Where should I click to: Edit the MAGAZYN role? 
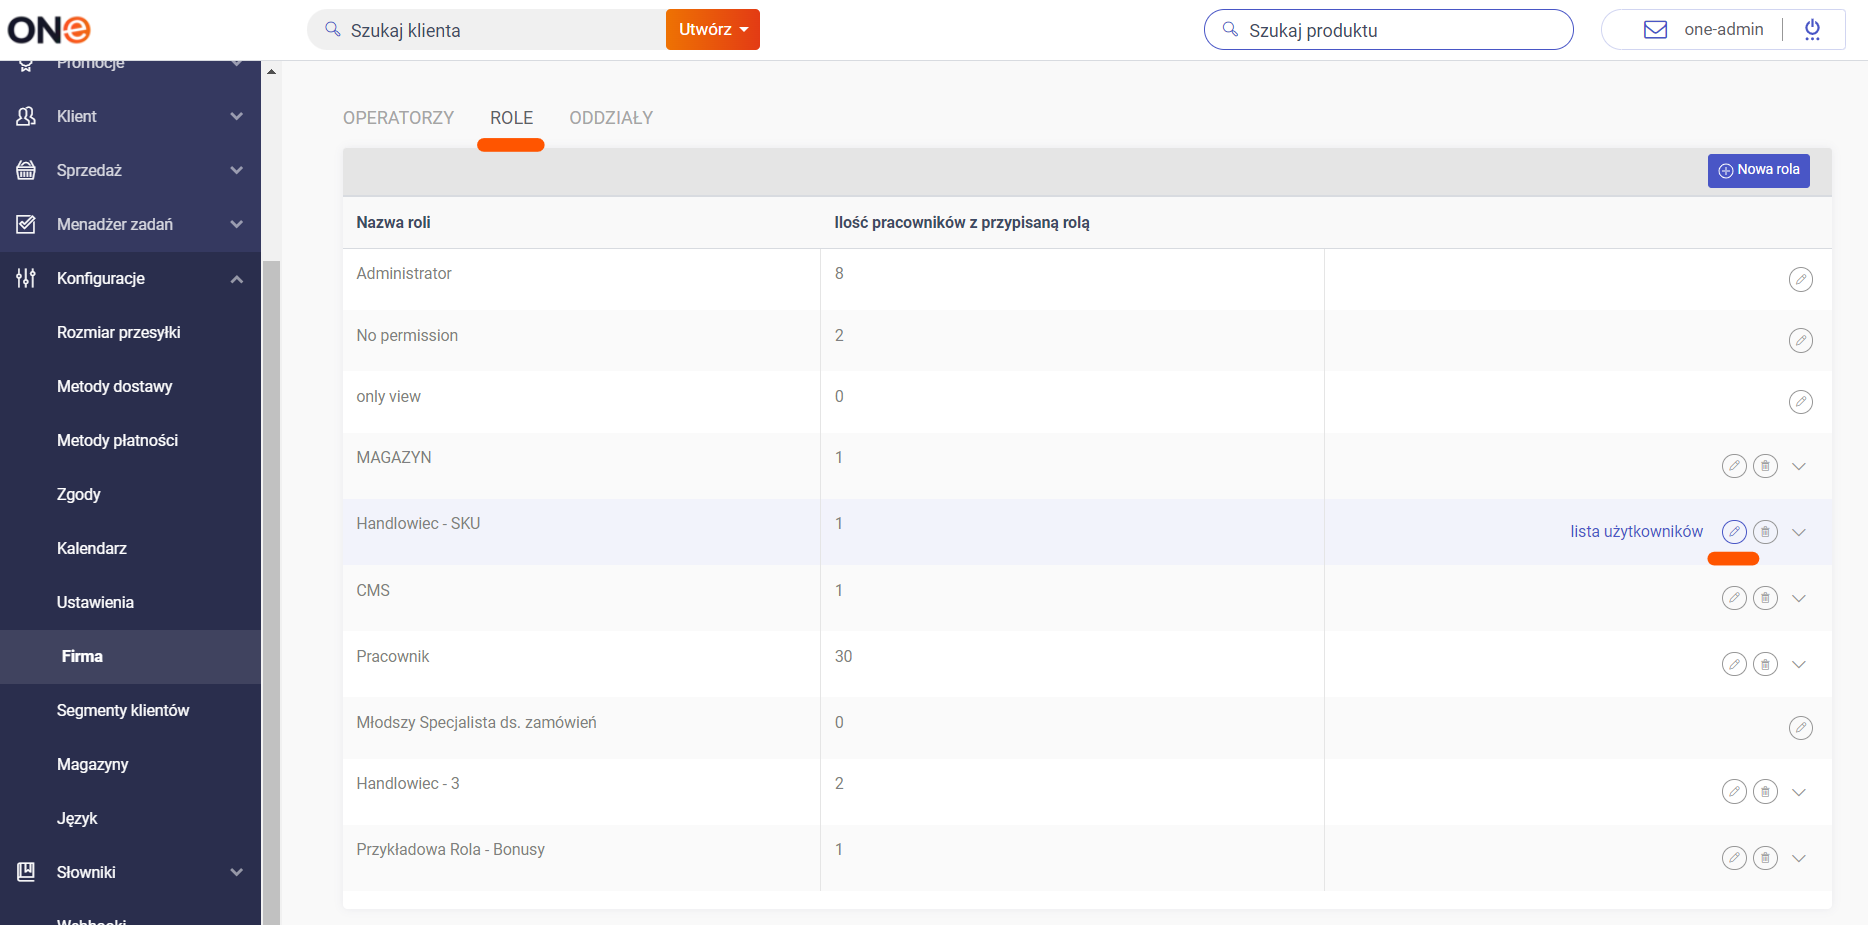(x=1734, y=466)
